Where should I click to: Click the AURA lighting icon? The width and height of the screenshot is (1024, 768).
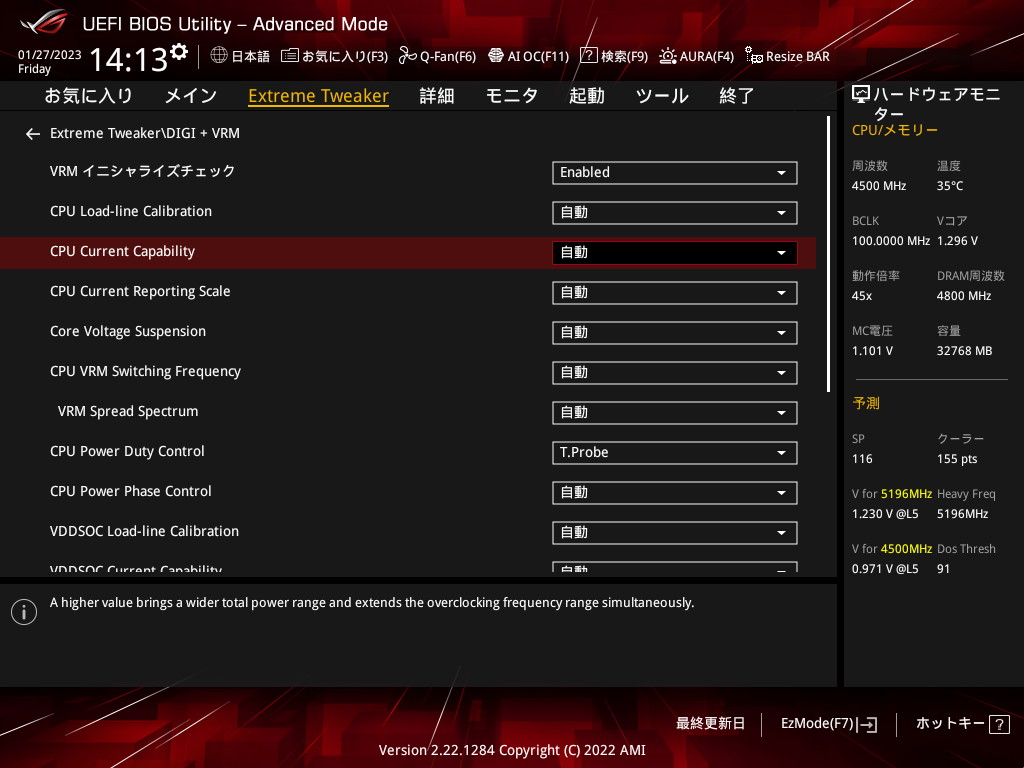[667, 56]
